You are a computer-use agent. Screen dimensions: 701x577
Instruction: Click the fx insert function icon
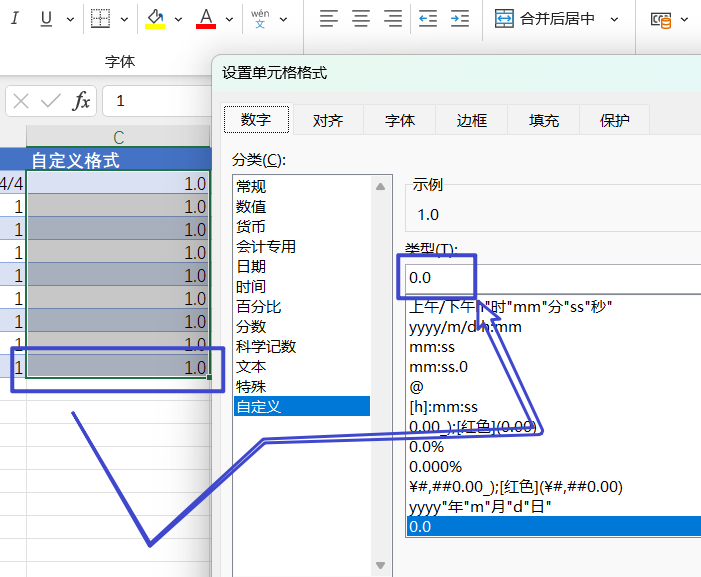coord(82,101)
